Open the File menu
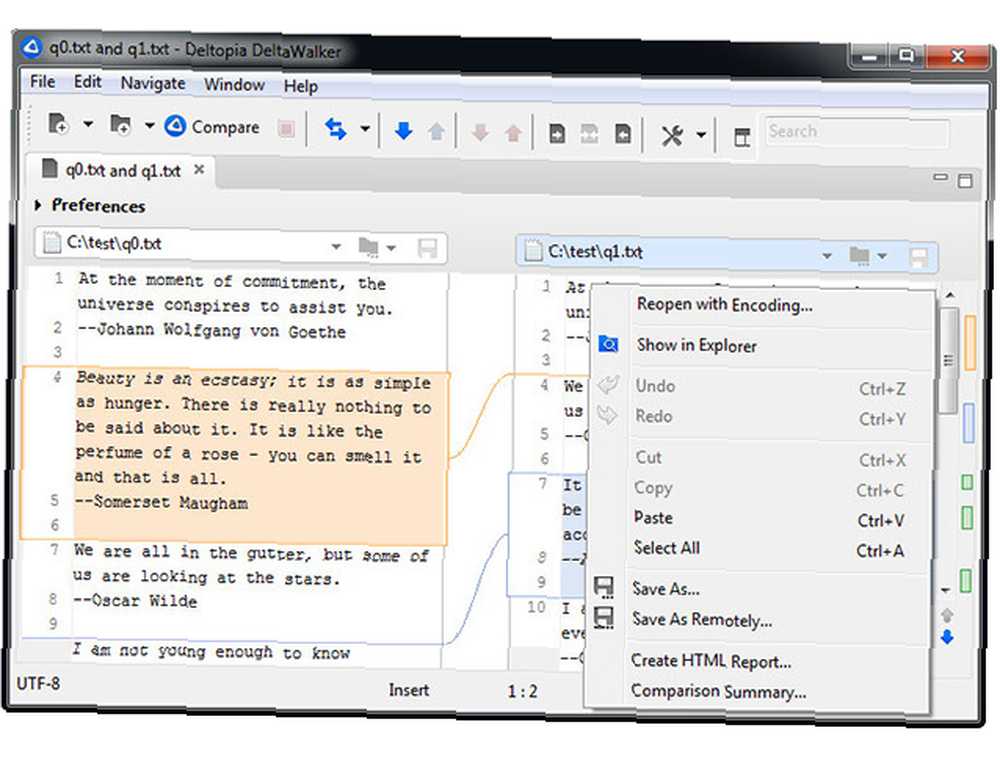 pyautogui.click(x=42, y=82)
